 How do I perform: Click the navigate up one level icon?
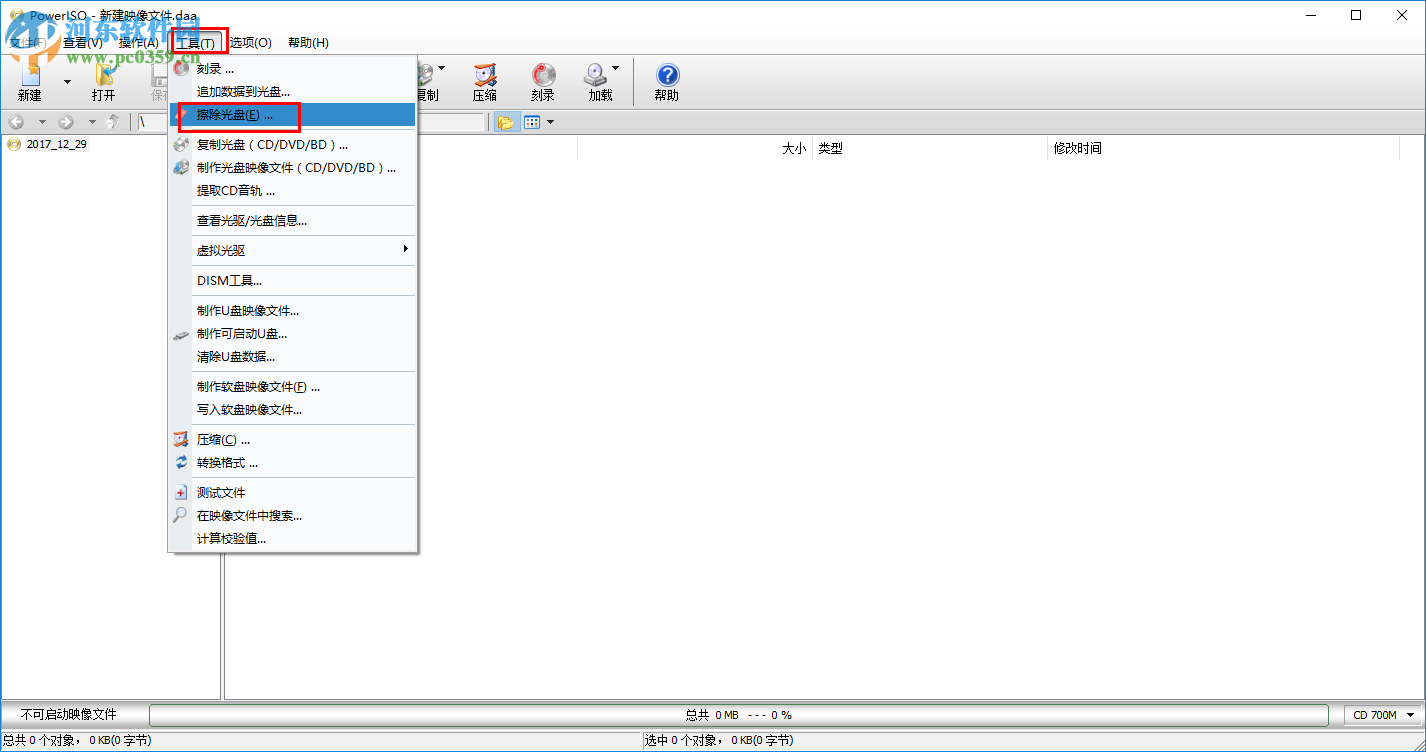click(x=113, y=122)
